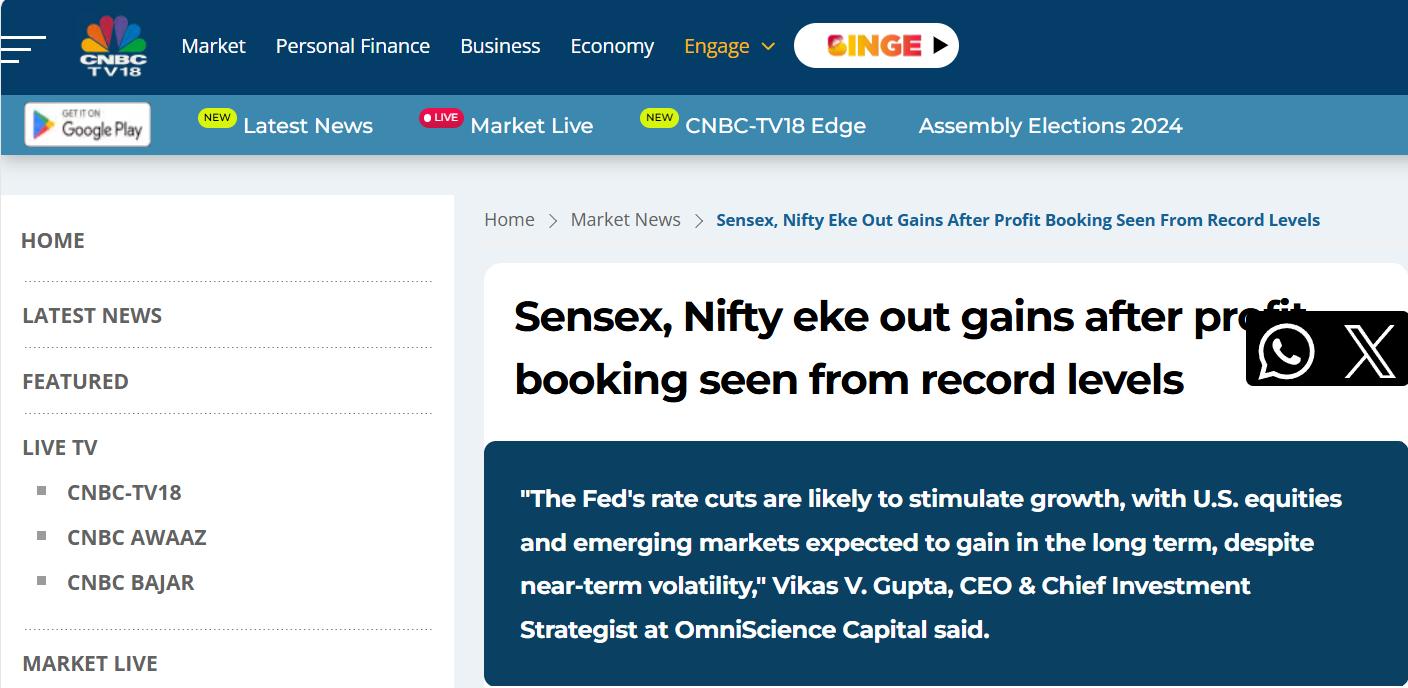Viewport: 1408px width, 688px height.
Task: Open FEATURED in the left sidebar
Action: 76,381
